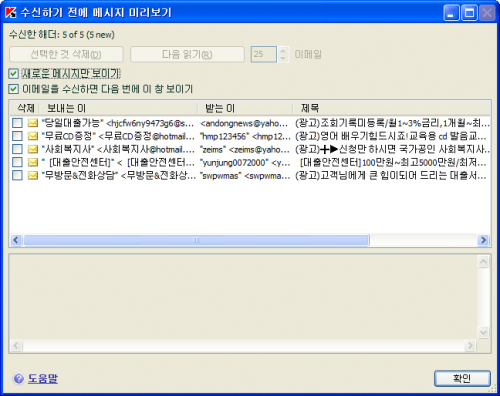500x396 pixels.
Task: Click the Kaspersky logo in title bar
Action: tap(11, 12)
